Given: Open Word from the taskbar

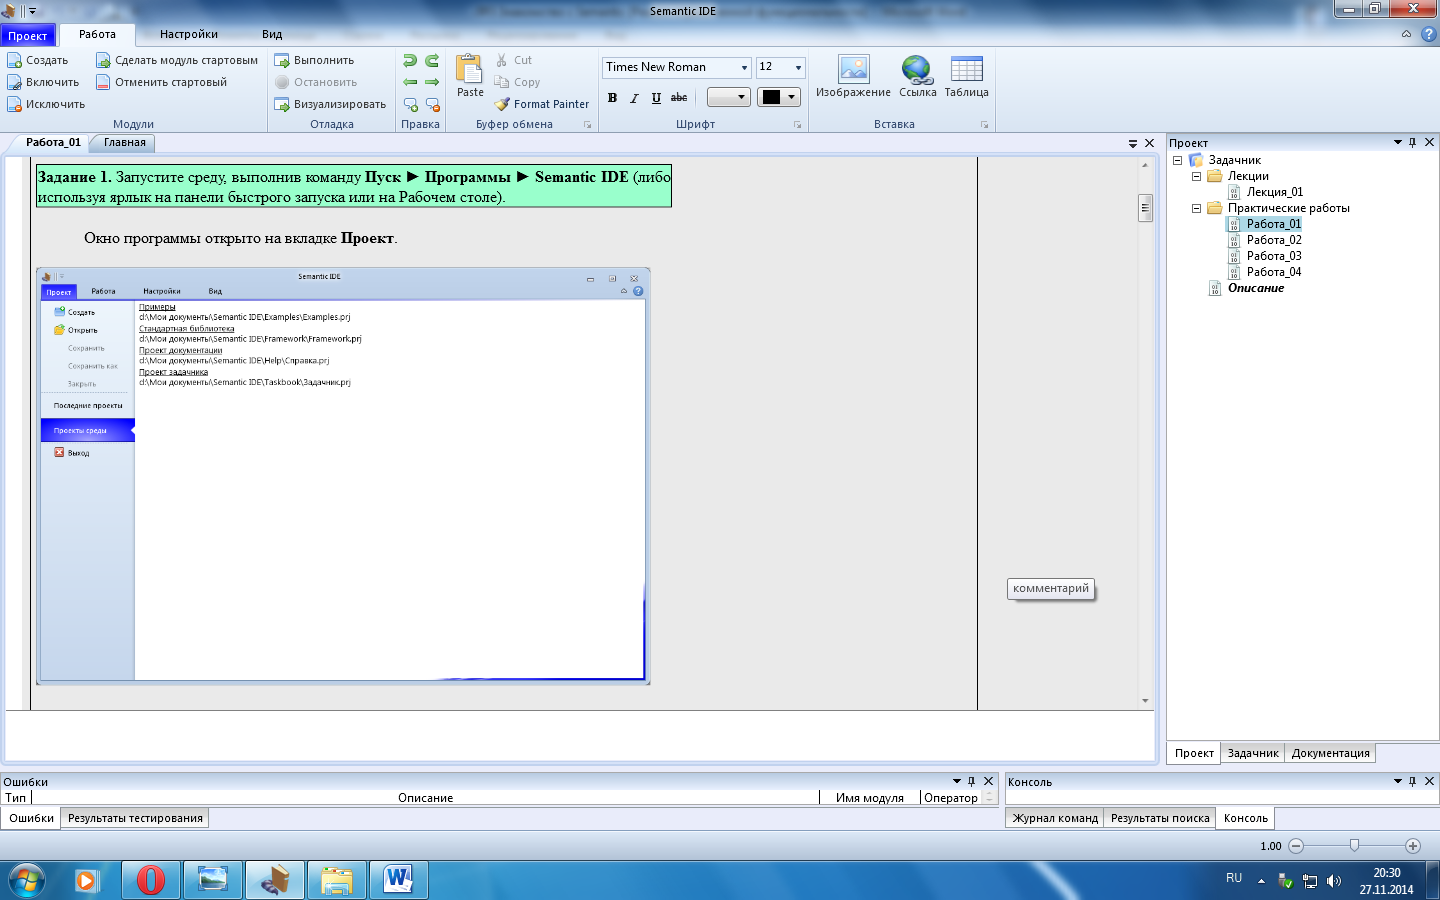Looking at the screenshot, I should coord(398,880).
